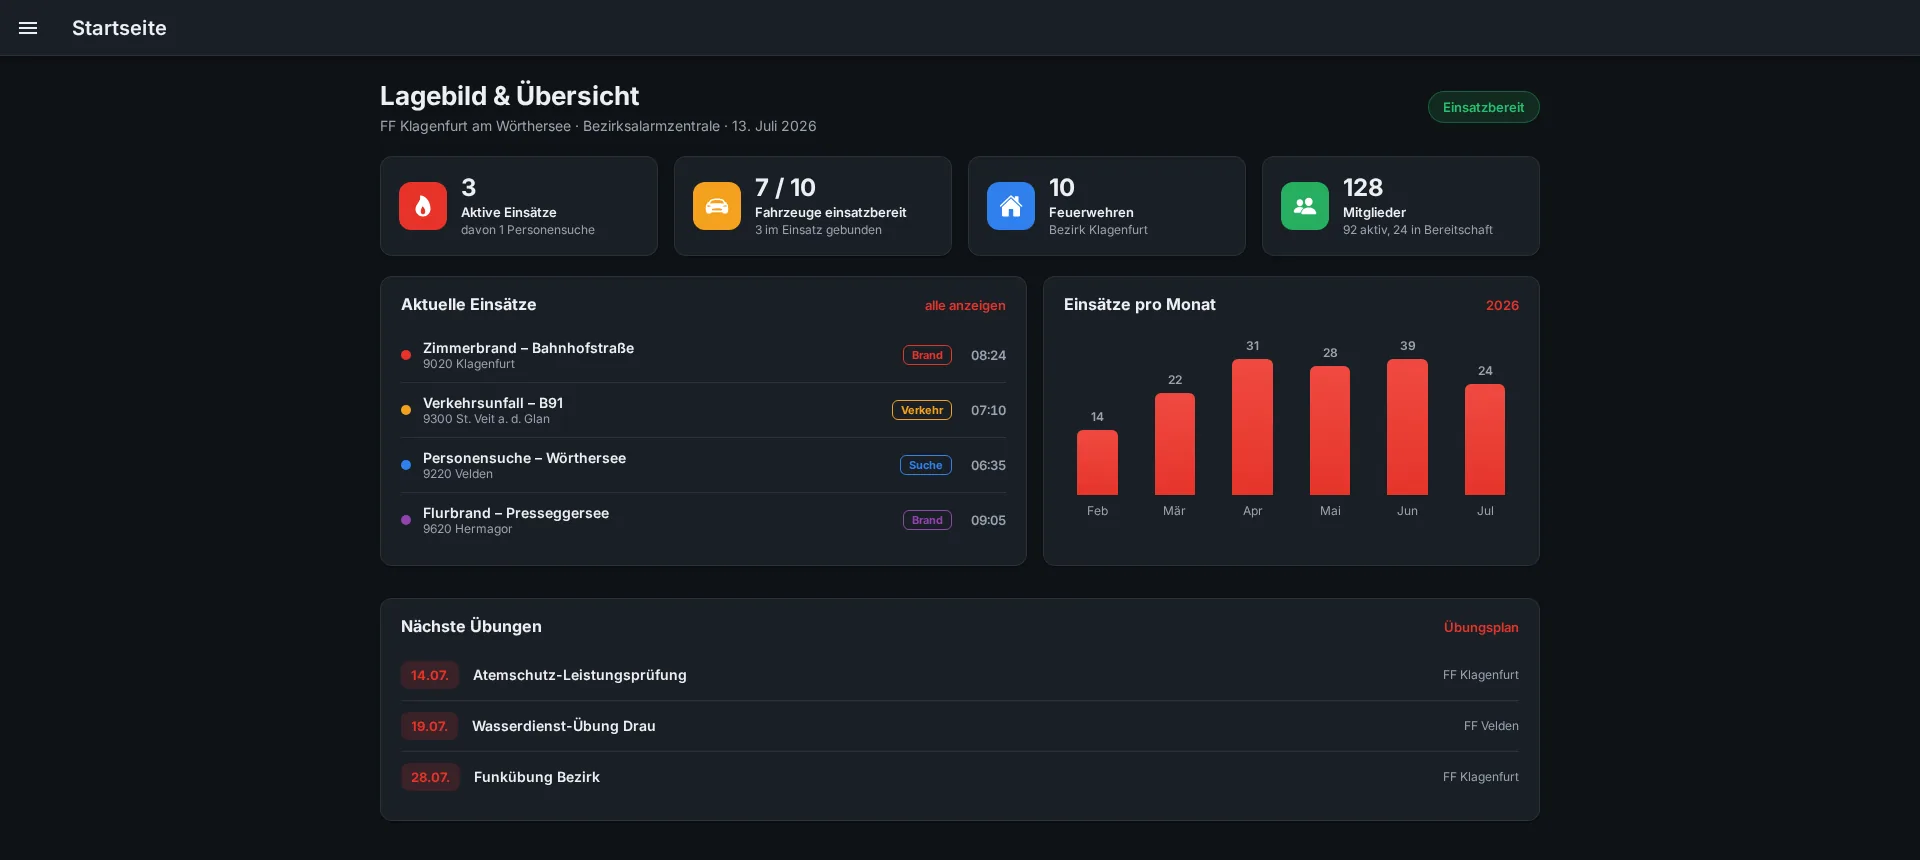The height and width of the screenshot is (860, 1920).
Task: Click the orange status dot for Verkehrsunfall
Action: click(406, 410)
